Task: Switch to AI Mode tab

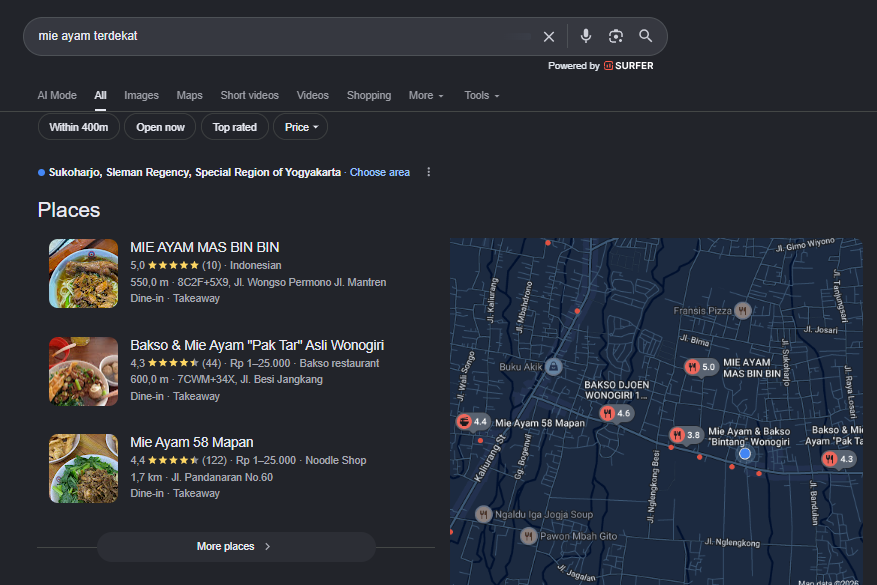Action: click(x=57, y=96)
